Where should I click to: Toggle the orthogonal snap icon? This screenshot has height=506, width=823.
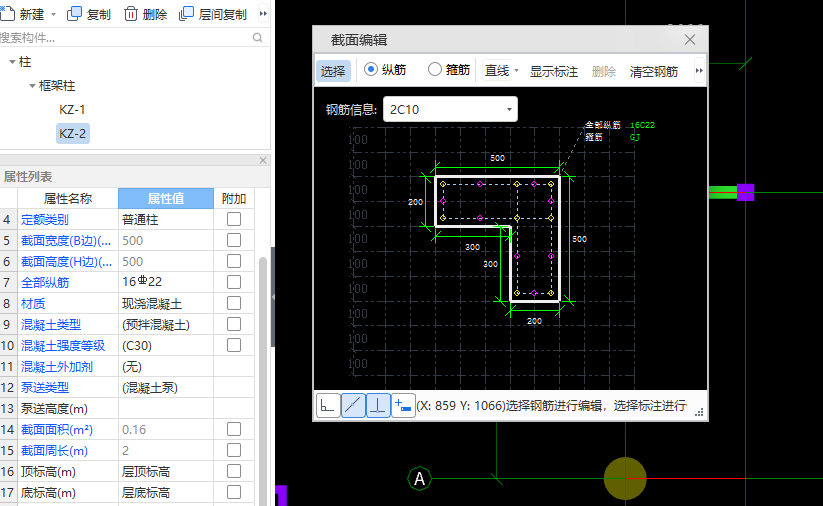328,406
